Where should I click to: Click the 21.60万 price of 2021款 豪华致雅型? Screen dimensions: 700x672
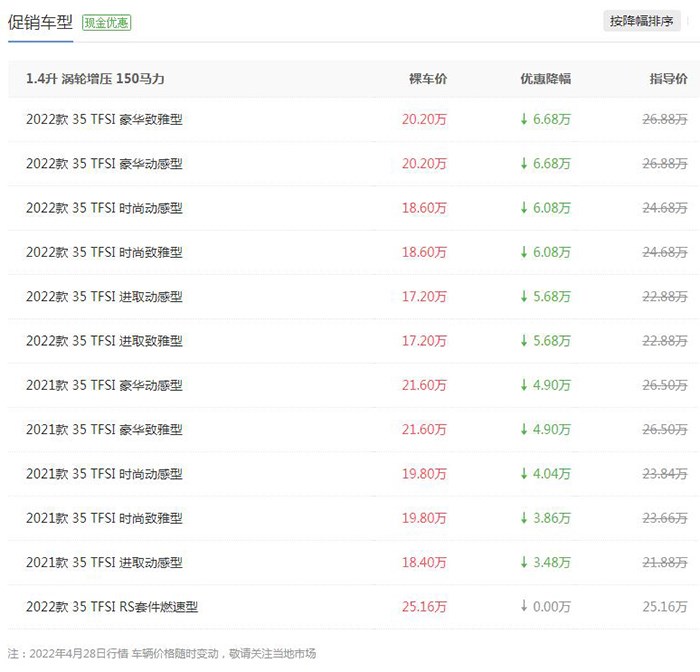coord(424,429)
